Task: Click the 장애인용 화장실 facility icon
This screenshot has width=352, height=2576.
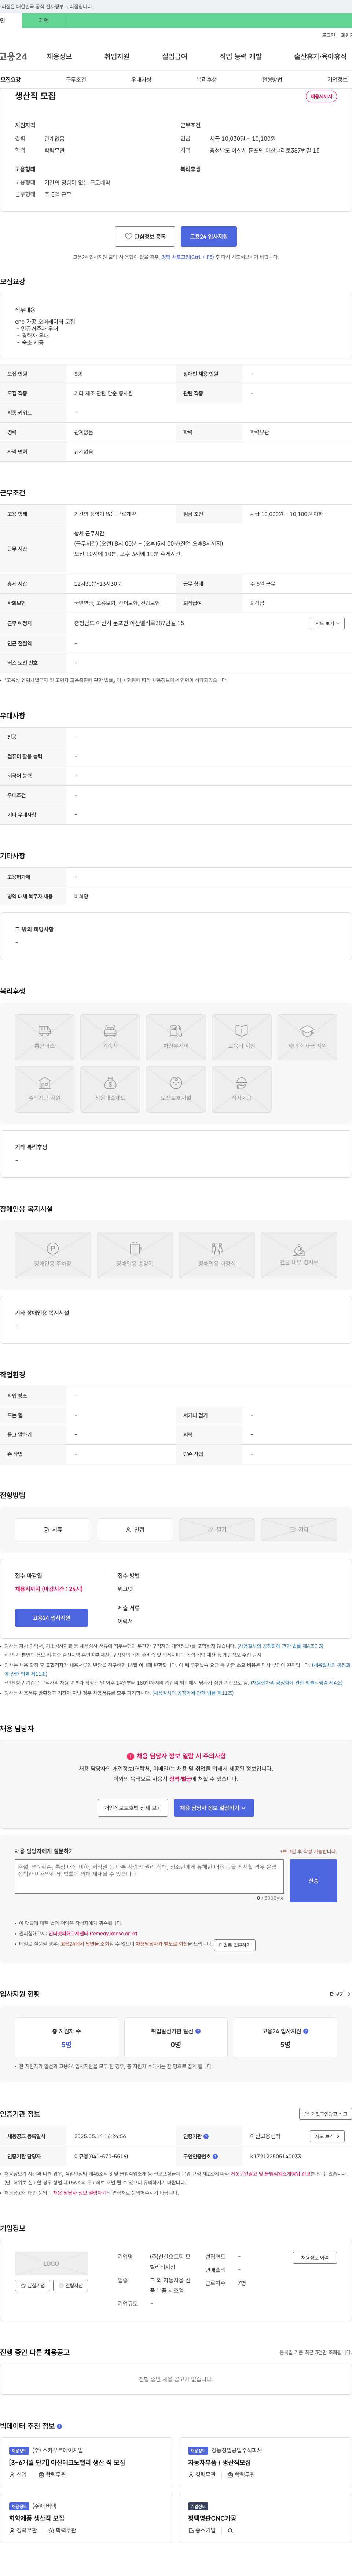Action: coord(217,1255)
